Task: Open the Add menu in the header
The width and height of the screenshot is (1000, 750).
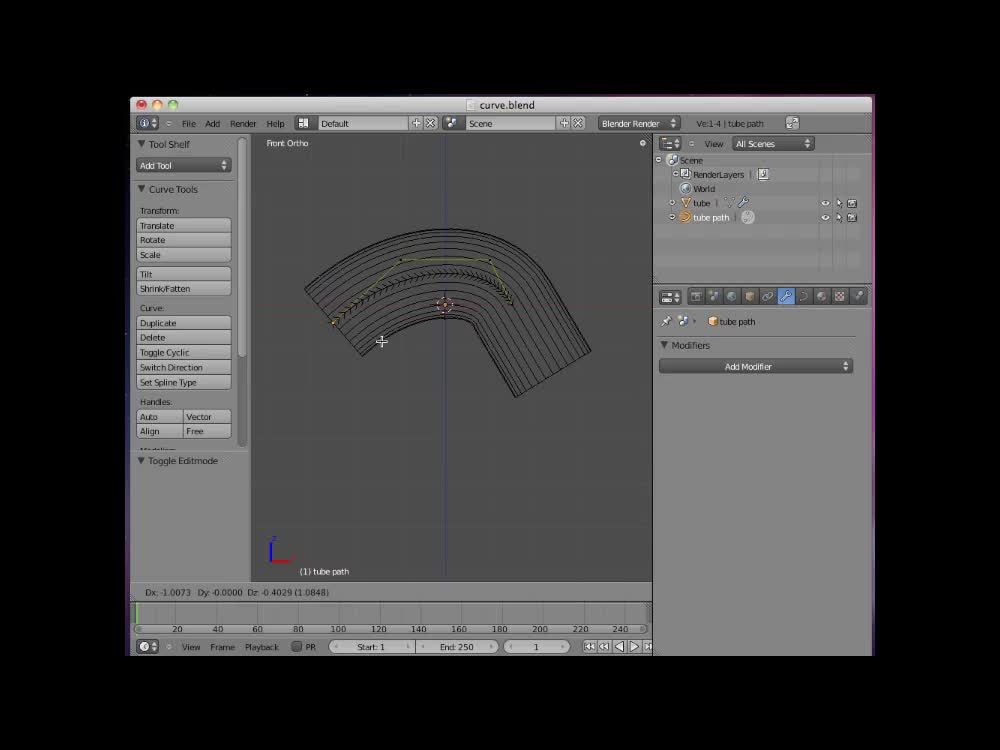Action: pos(212,123)
